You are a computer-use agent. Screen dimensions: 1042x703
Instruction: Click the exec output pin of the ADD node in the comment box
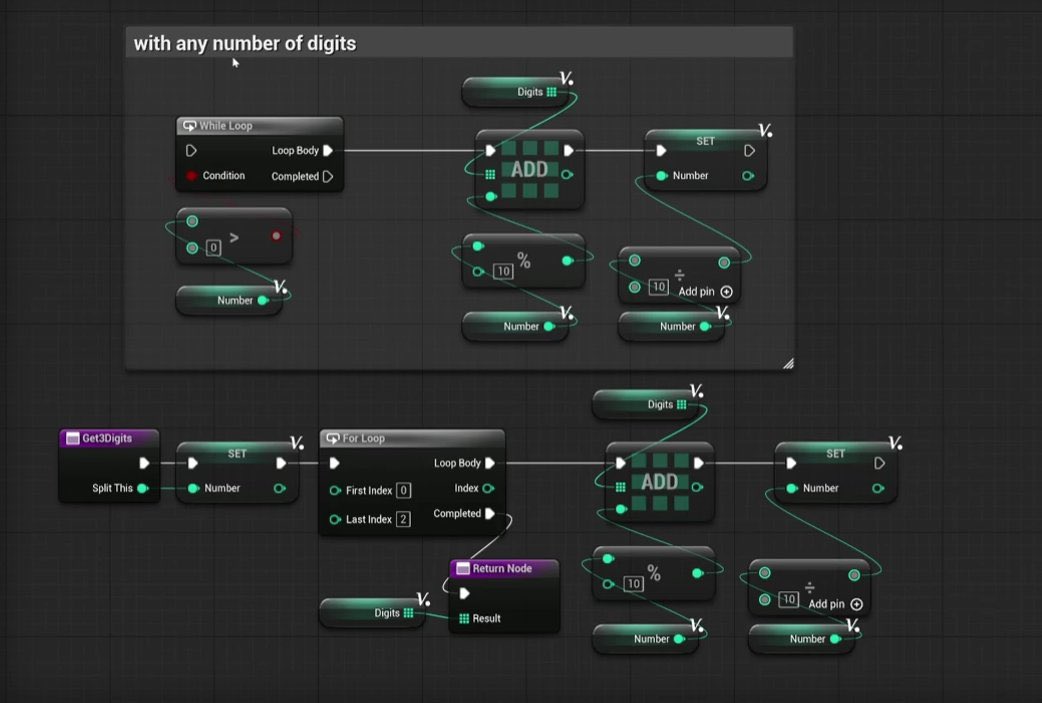[568, 151]
